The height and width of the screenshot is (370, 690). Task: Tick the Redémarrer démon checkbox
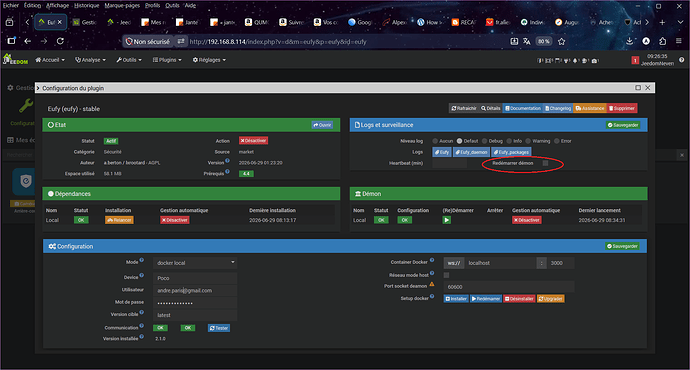click(545, 163)
